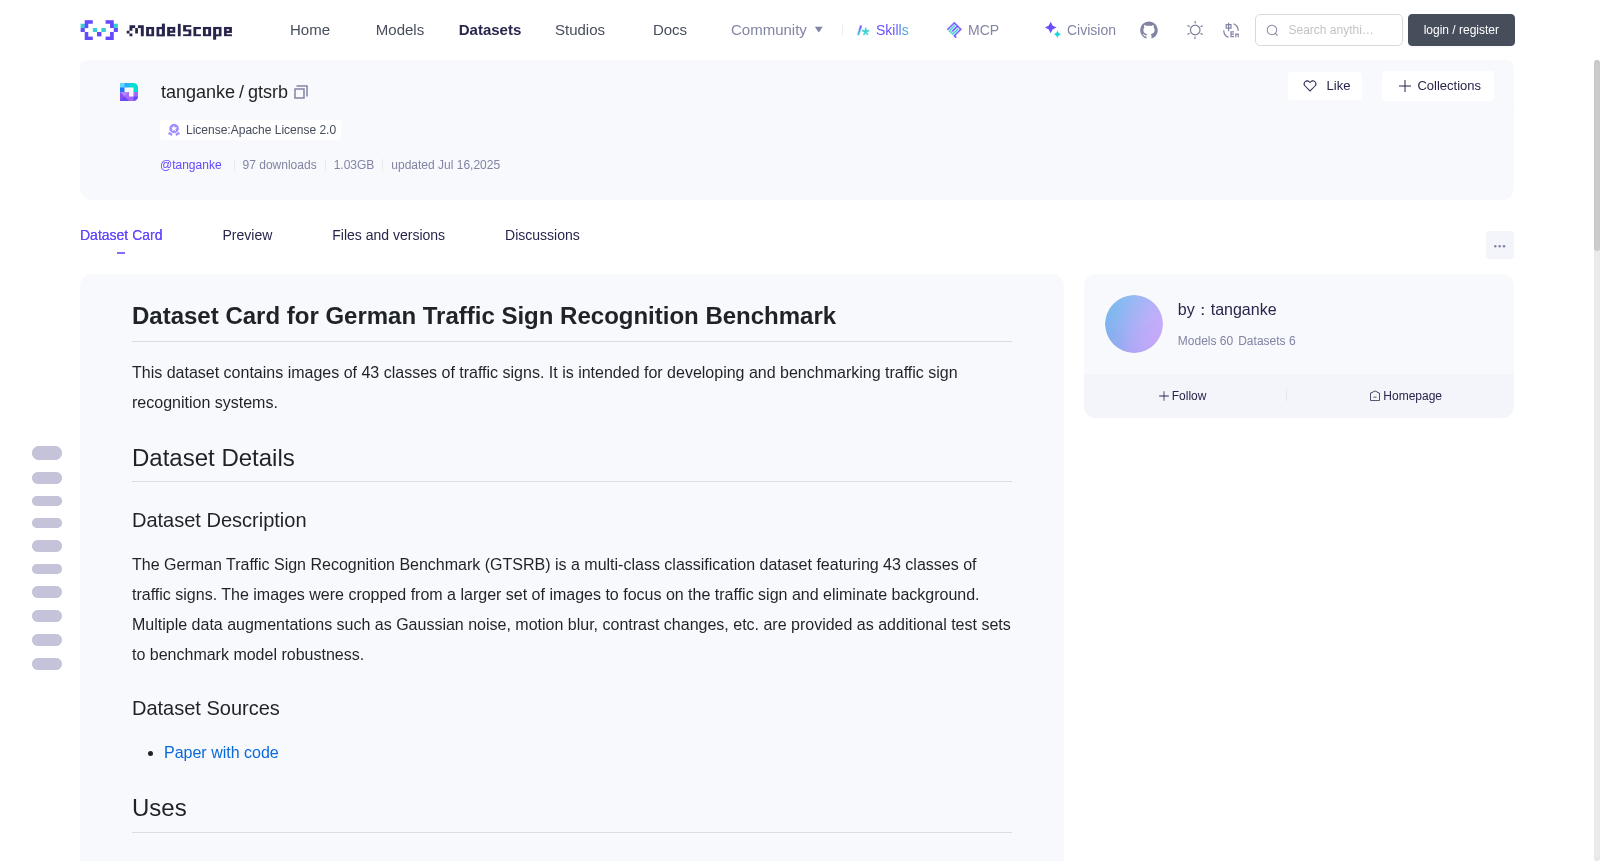Open the @tanganke profile link
This screenshot has width=1600, height=861.
[191, 165]
